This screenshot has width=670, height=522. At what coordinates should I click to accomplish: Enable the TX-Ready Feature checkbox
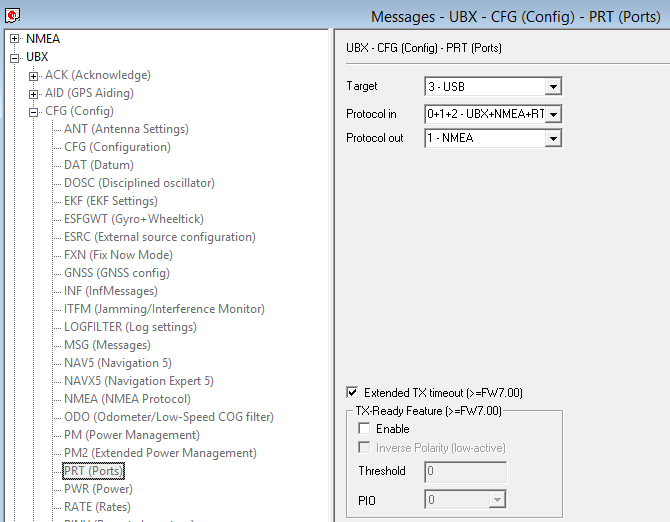point(364,429)
